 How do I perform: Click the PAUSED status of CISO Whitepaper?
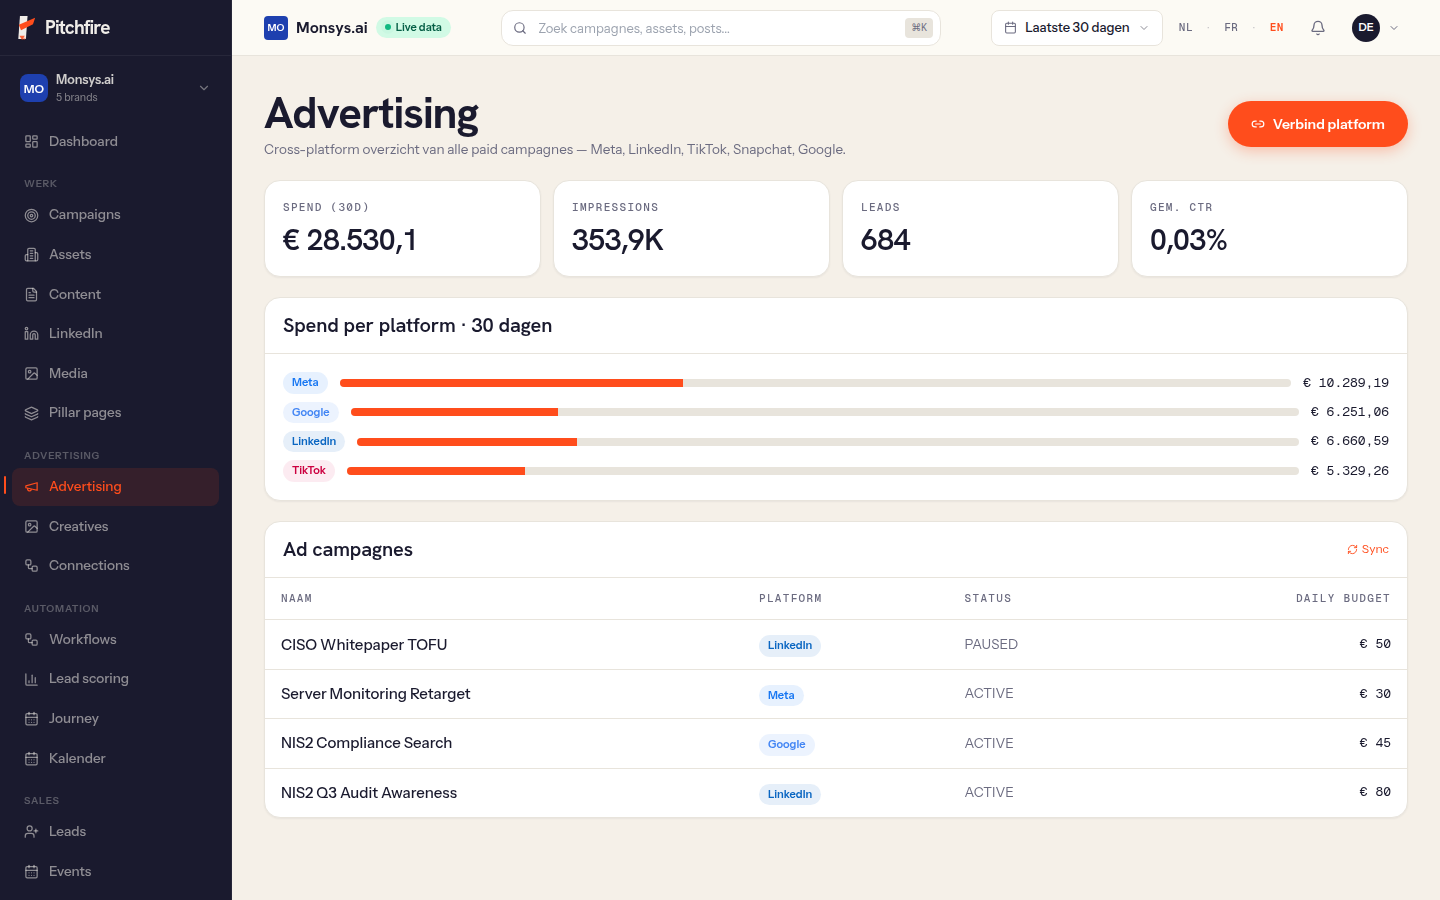pos(991,645)
